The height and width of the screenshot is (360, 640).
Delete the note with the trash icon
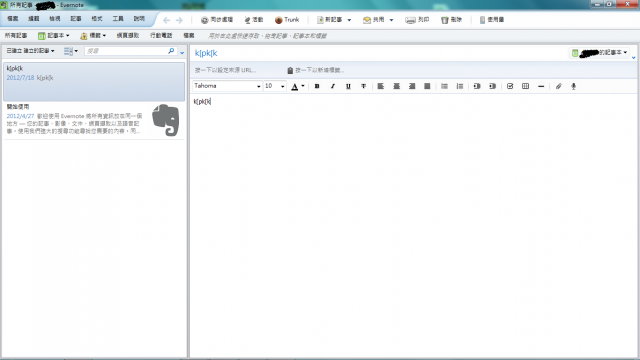451,20
